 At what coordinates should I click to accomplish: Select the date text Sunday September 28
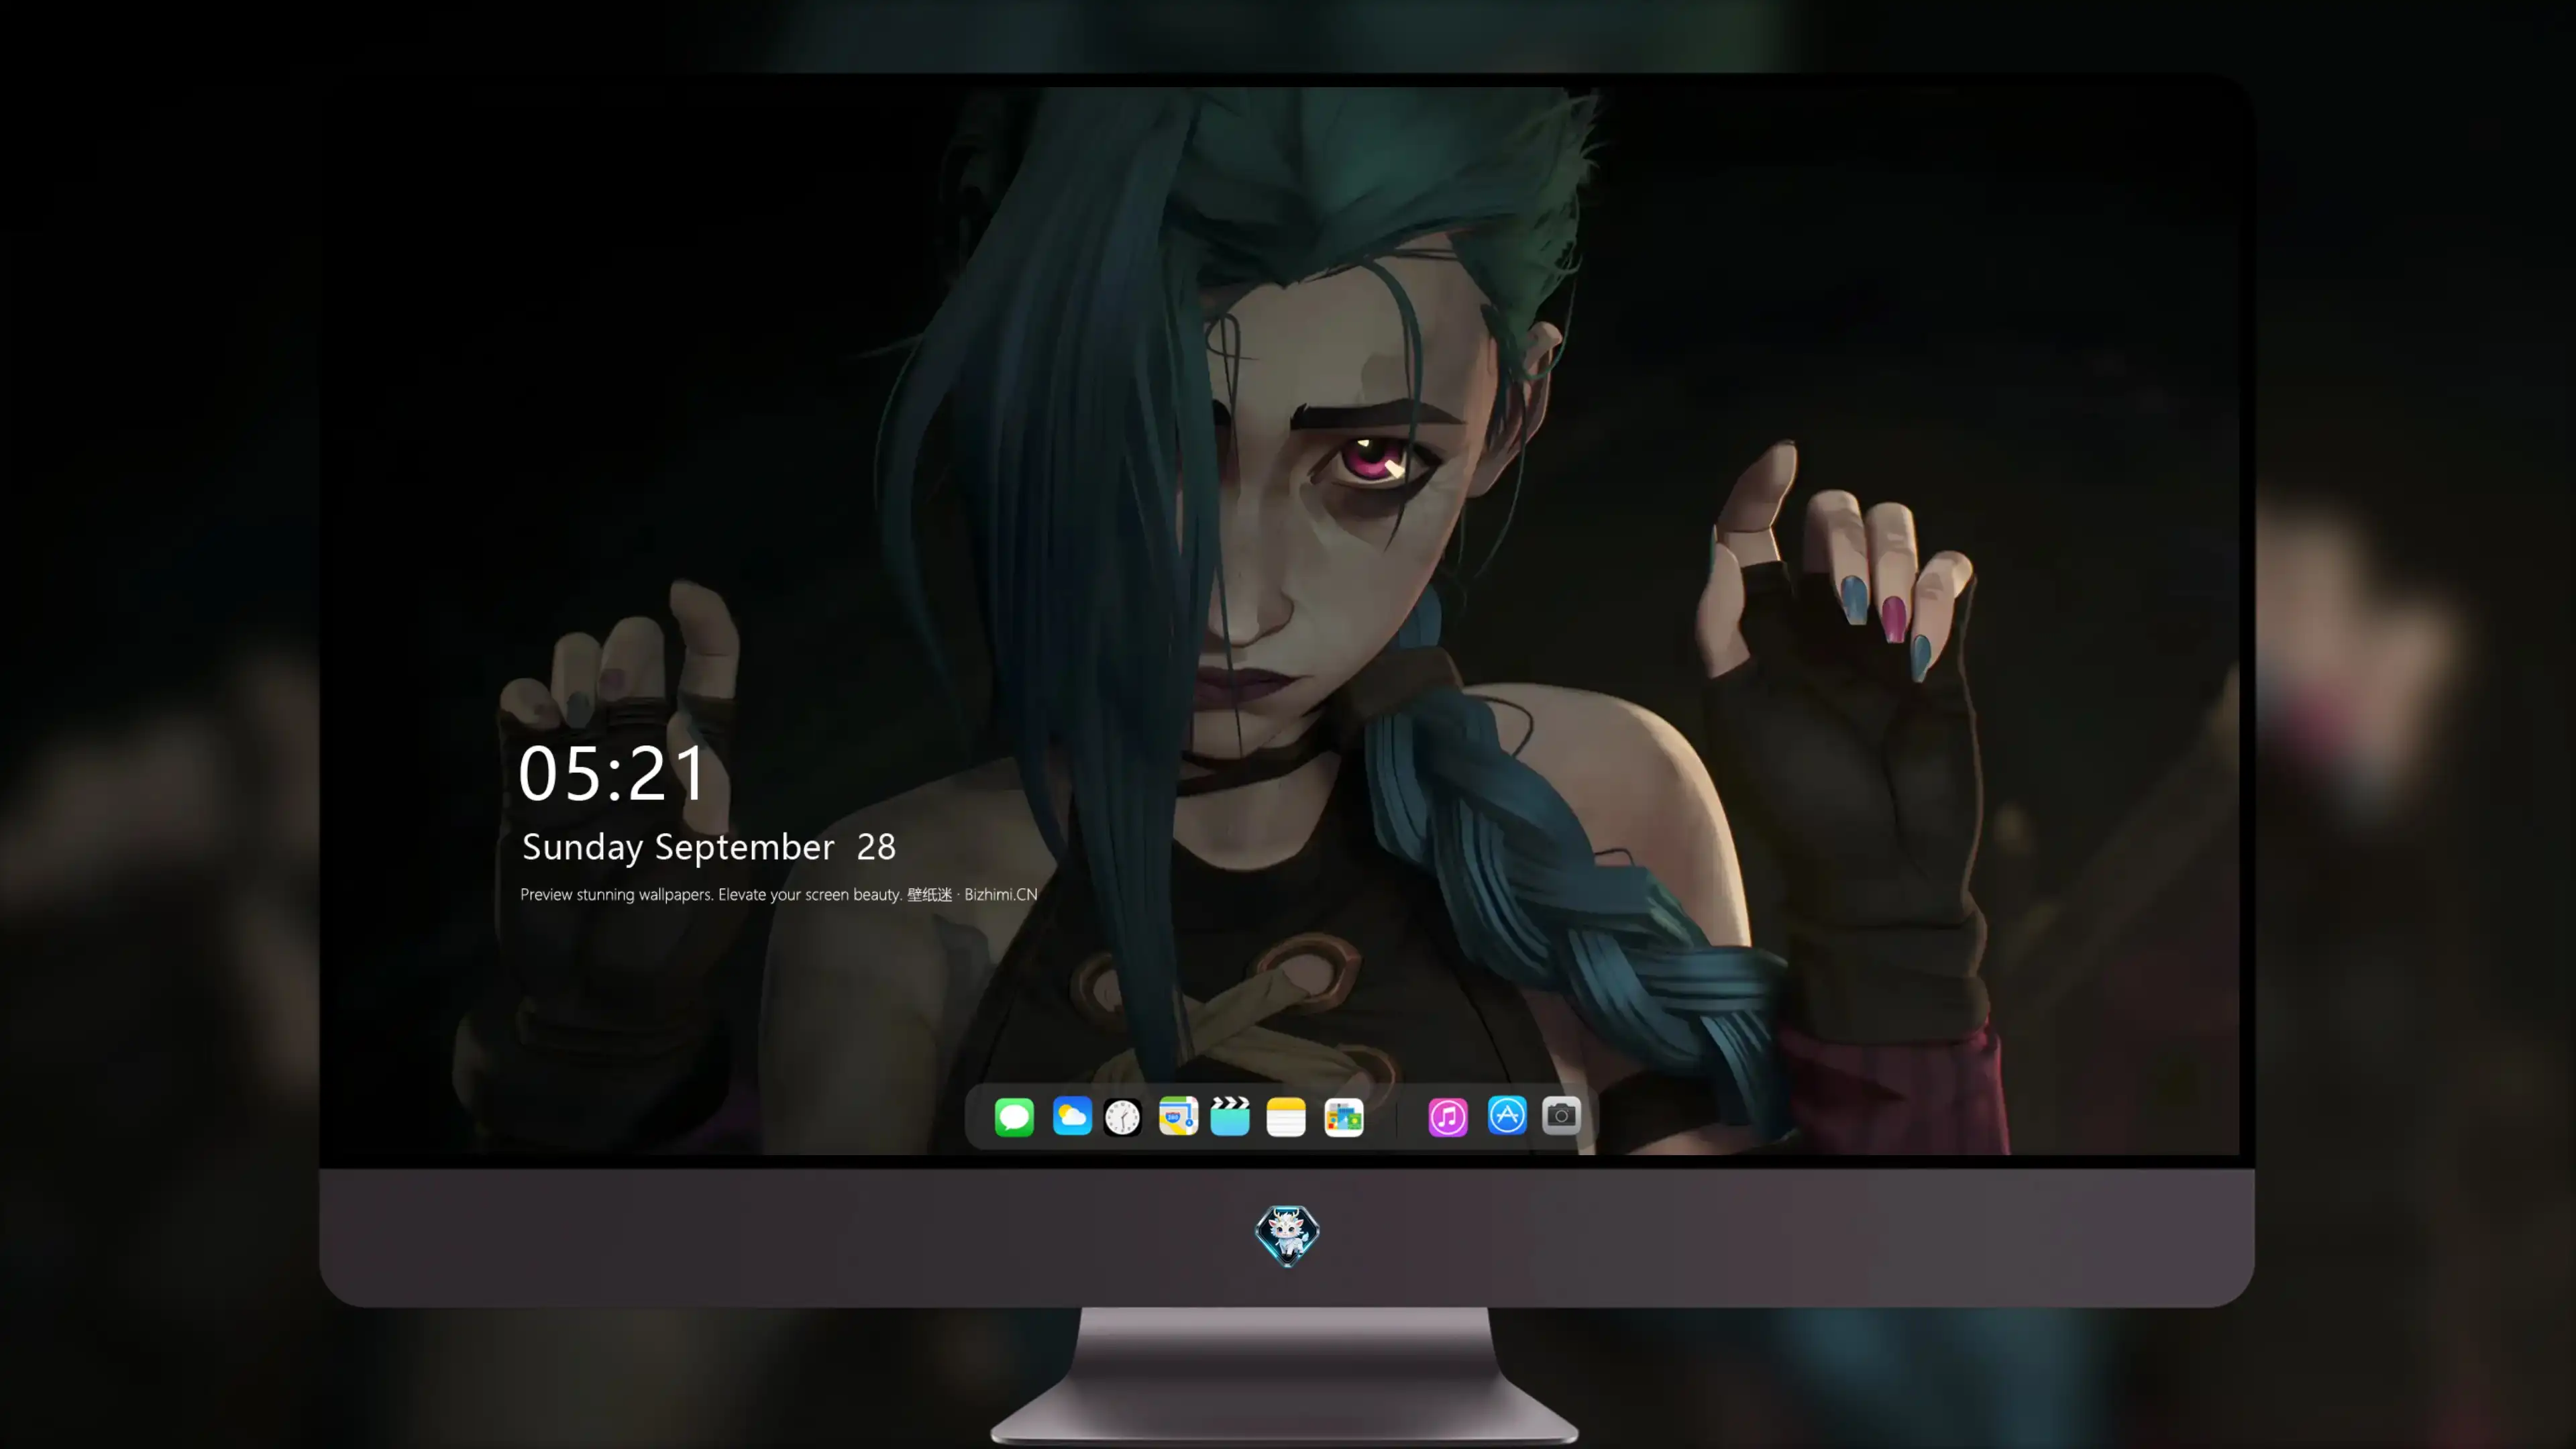tap(709, 848)
